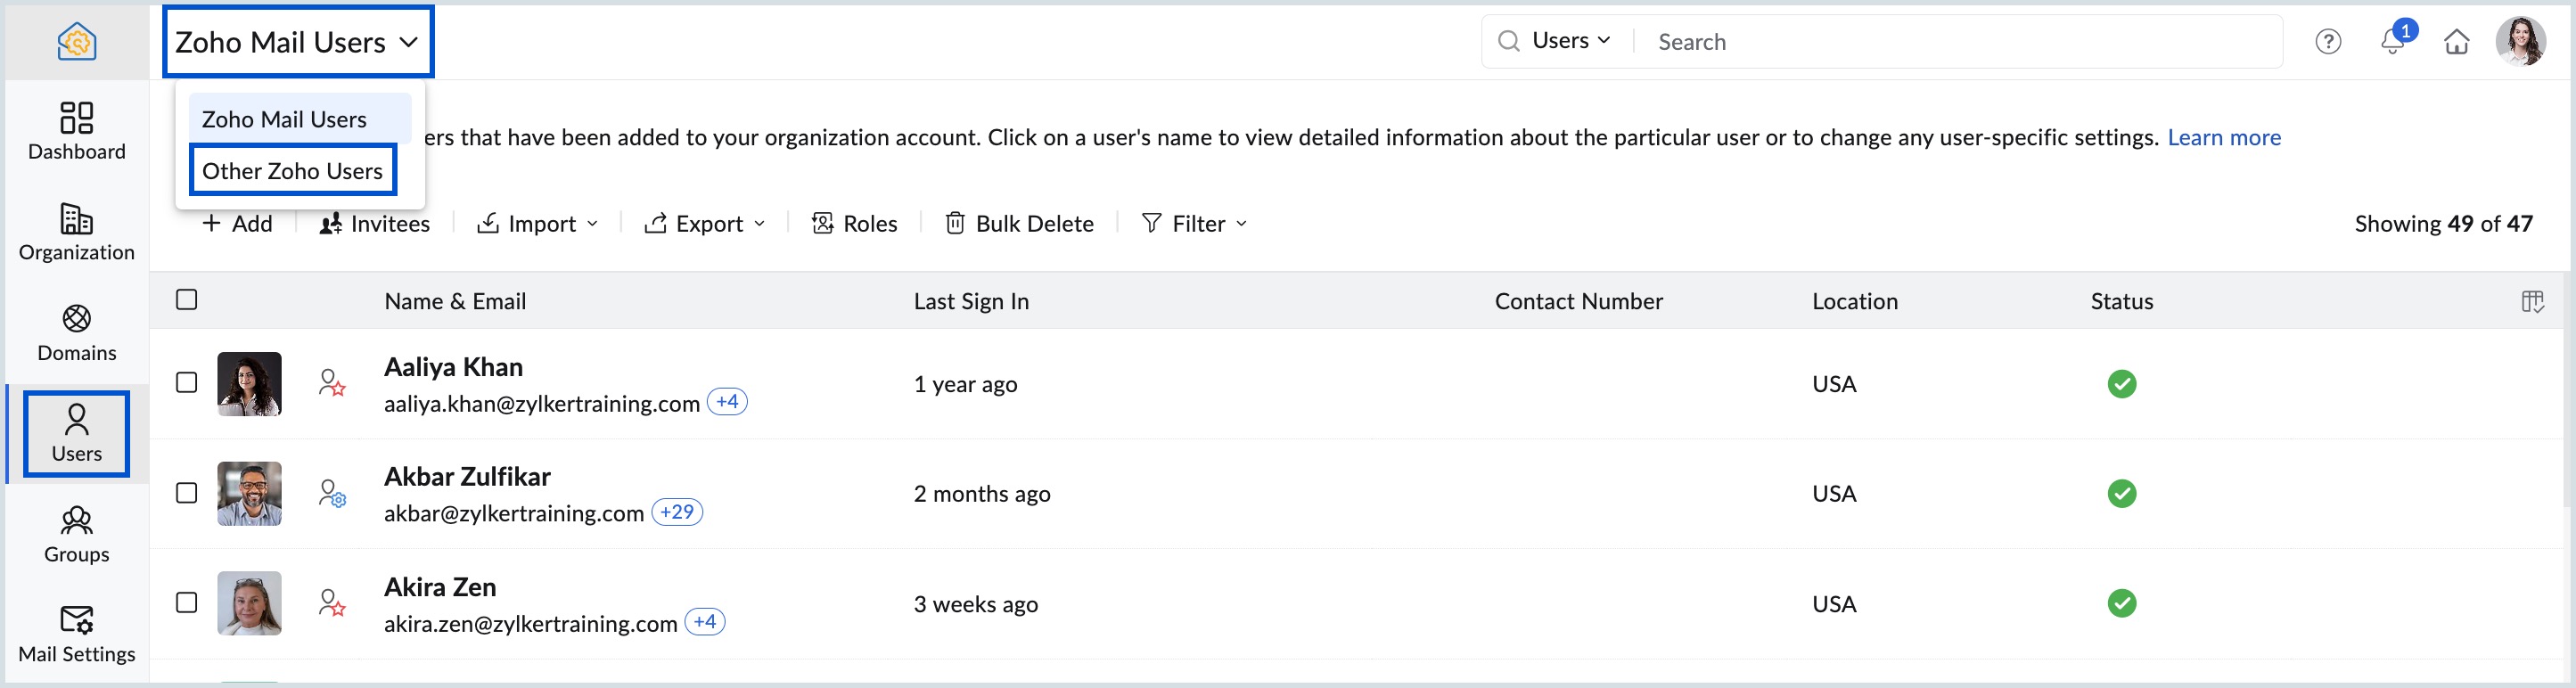Collapse the Zoho Mail Users dropdown

point(298,42)
